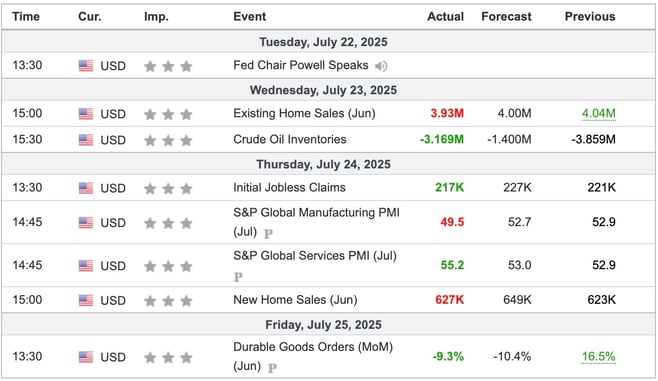This screenshot has width=658, height=381.
Task: Click the US flag in New Home Sales row
Action: (86, 300)
